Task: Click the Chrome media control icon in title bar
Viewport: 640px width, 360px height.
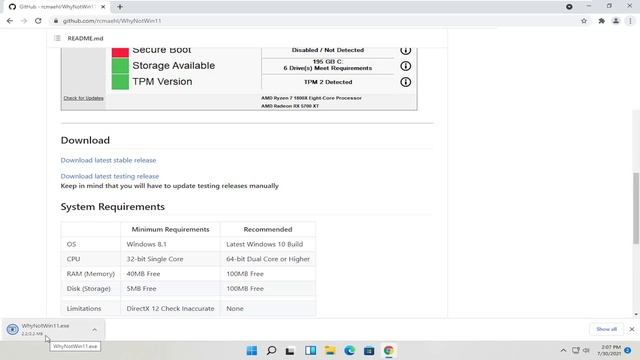Action: coord(569,7)
